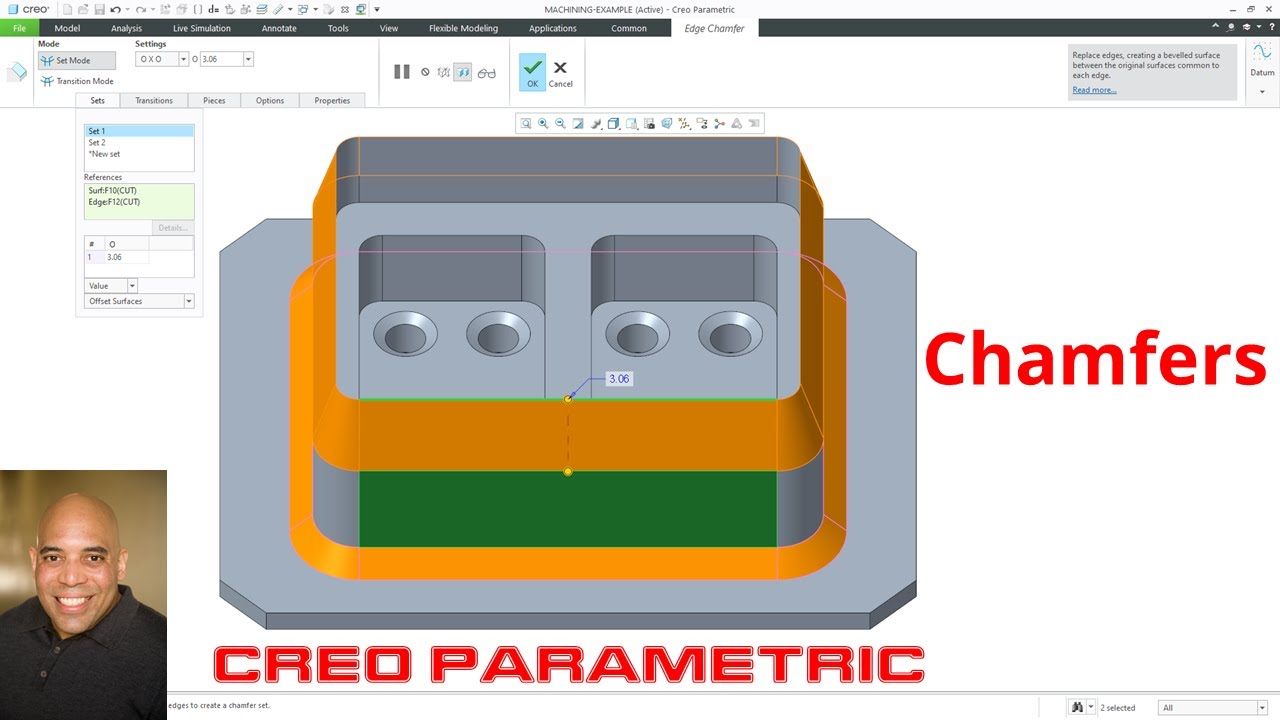Open the Properties panel tab
Screen dimensions: 1280x720
point(332,100)
